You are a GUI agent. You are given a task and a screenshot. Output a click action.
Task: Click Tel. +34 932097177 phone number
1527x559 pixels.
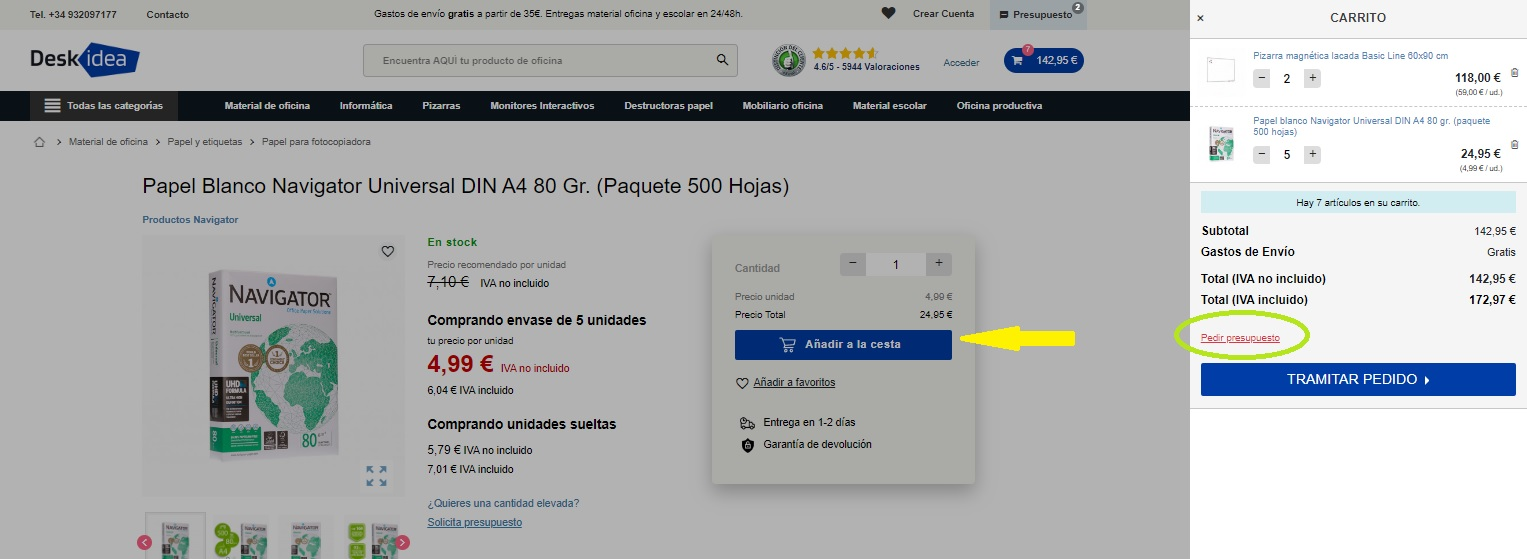point(73,15)
